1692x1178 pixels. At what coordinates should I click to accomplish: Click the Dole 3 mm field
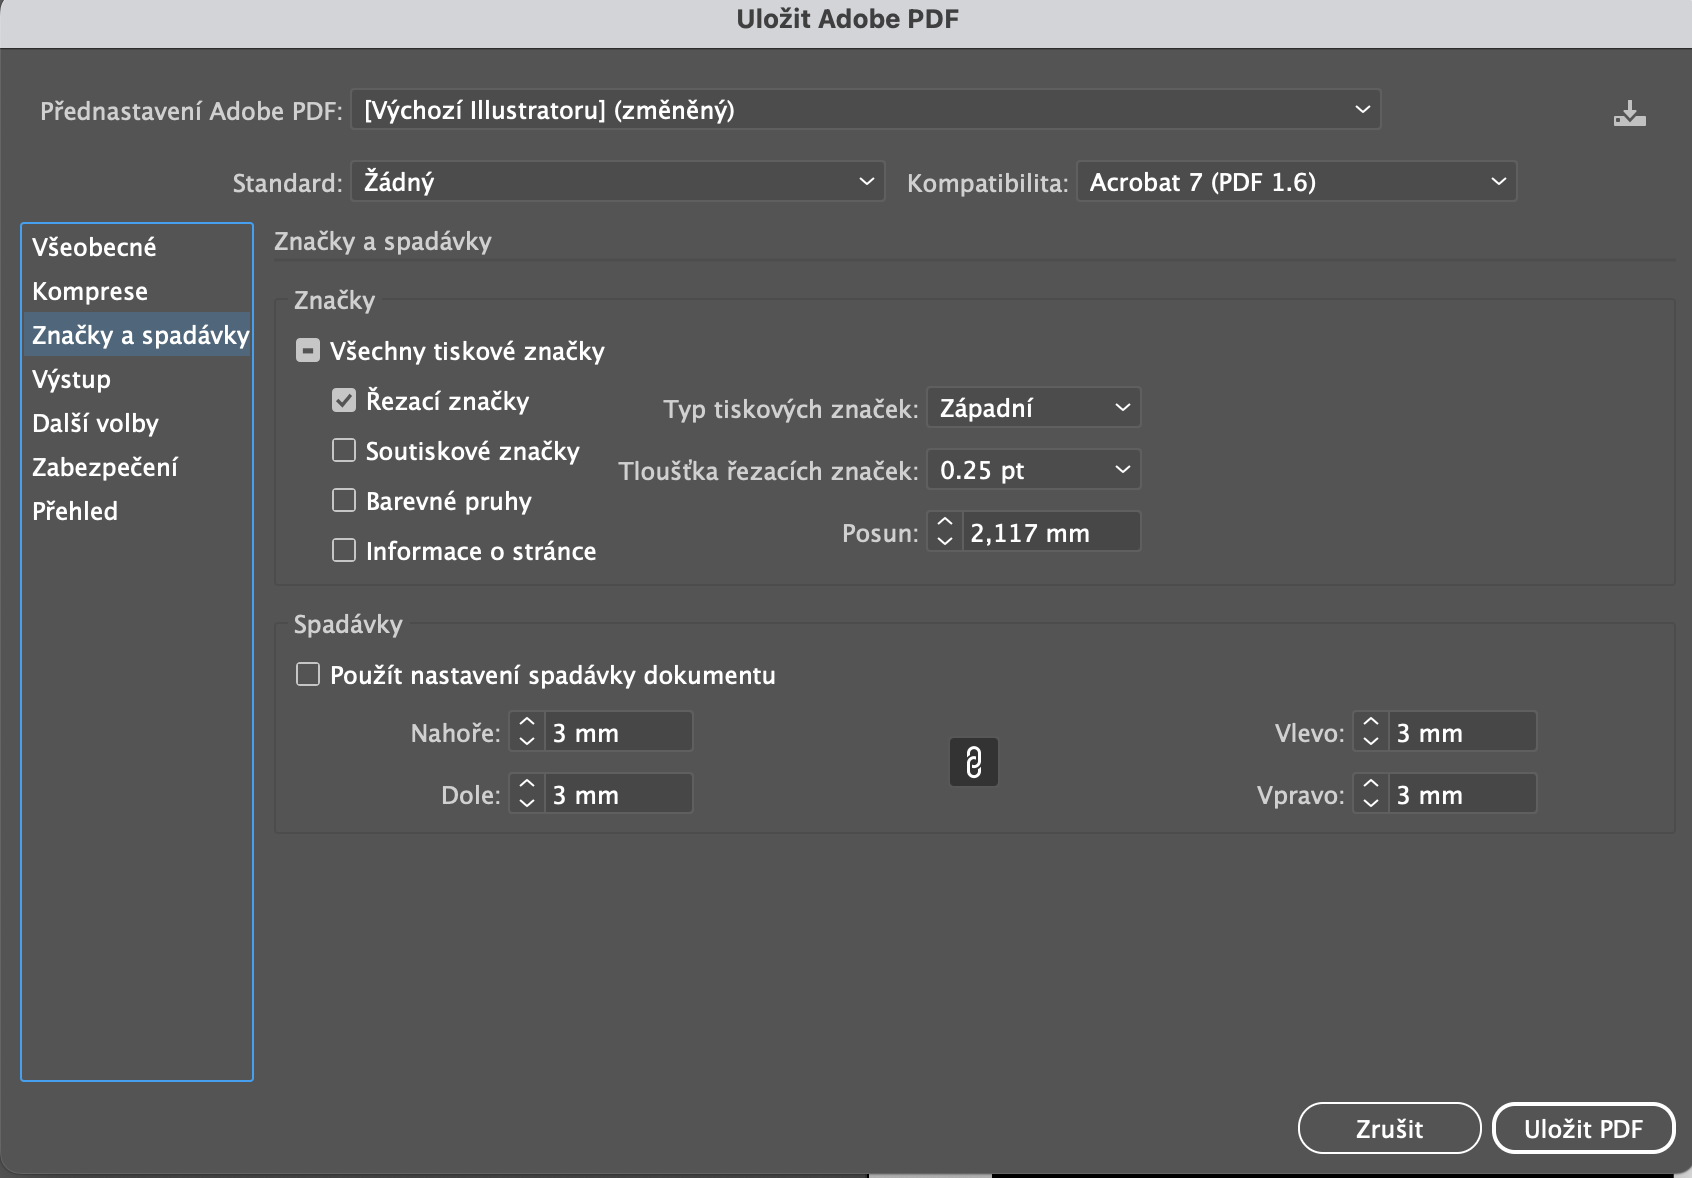[x=618, y=794]
